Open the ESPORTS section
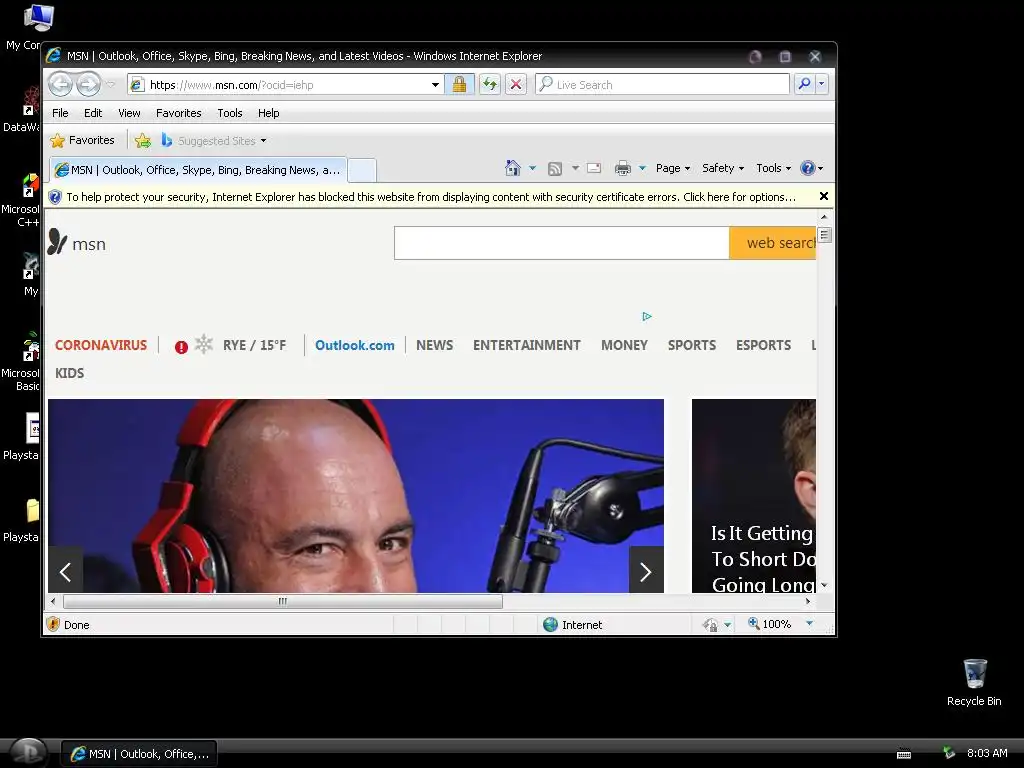Image resolution: width=1024 pixels, height=768 pixels. click(x=763, y=345)
